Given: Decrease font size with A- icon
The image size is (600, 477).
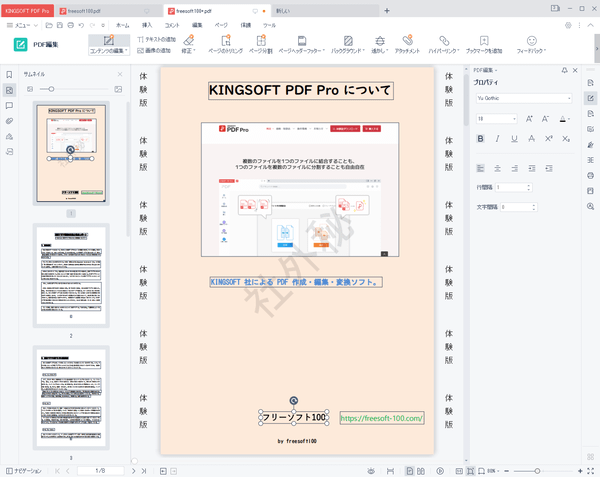Looking at the screenshot, I should 546,119.
